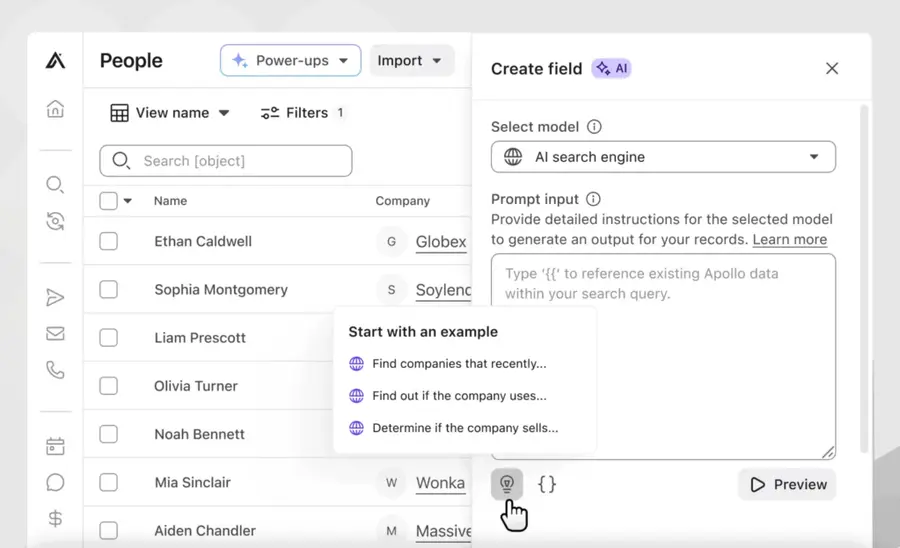The image size is (900, 548).
Task: Open the emails envelope icon
Action: tap(55, 333)
